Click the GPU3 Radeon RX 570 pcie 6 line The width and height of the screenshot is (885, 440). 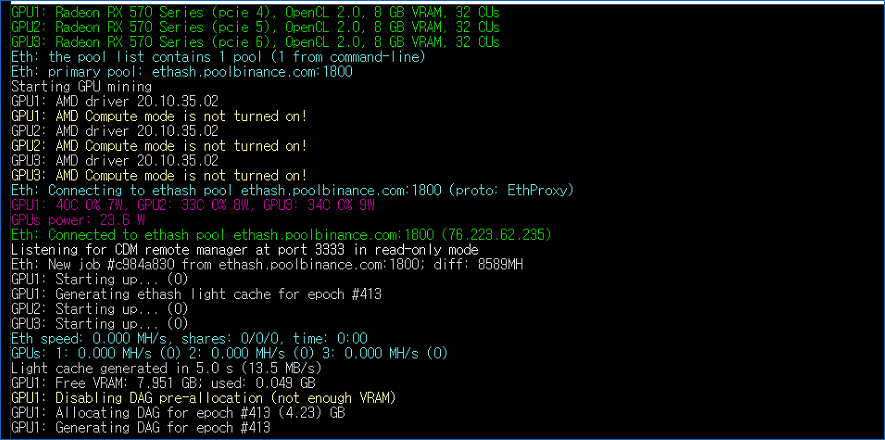(255, 42)
